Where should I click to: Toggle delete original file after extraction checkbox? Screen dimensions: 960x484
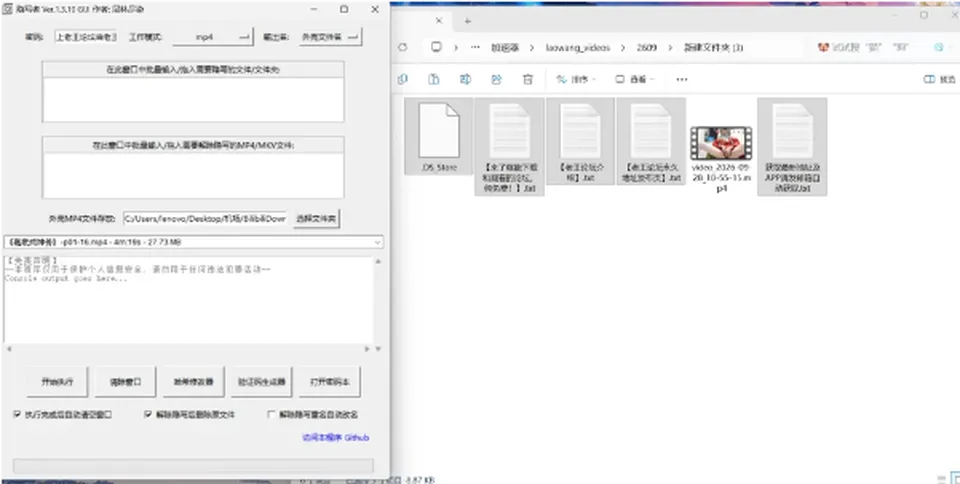[x=148, y=414]
